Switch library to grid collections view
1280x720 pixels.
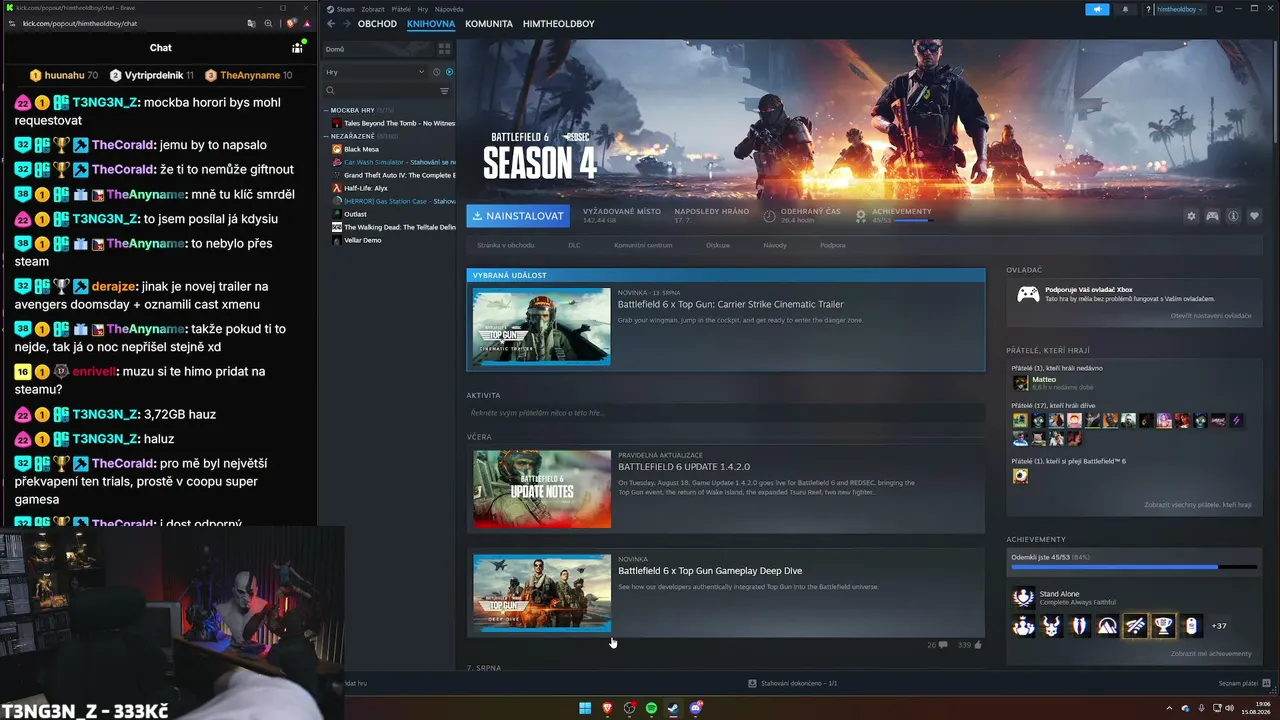pos(444,48)
